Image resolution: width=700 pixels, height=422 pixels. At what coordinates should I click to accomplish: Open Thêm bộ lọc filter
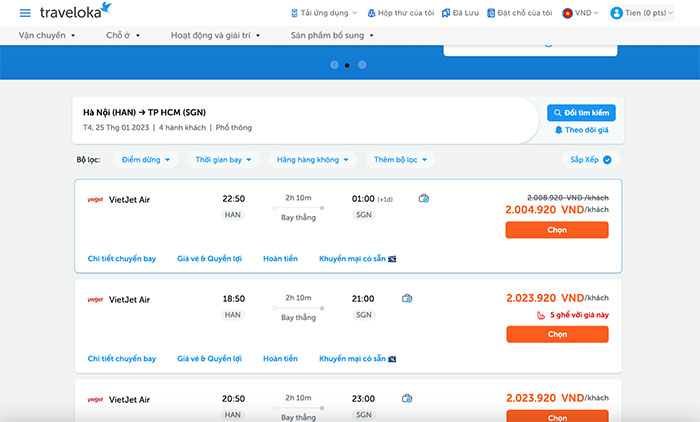coord(400,159)
